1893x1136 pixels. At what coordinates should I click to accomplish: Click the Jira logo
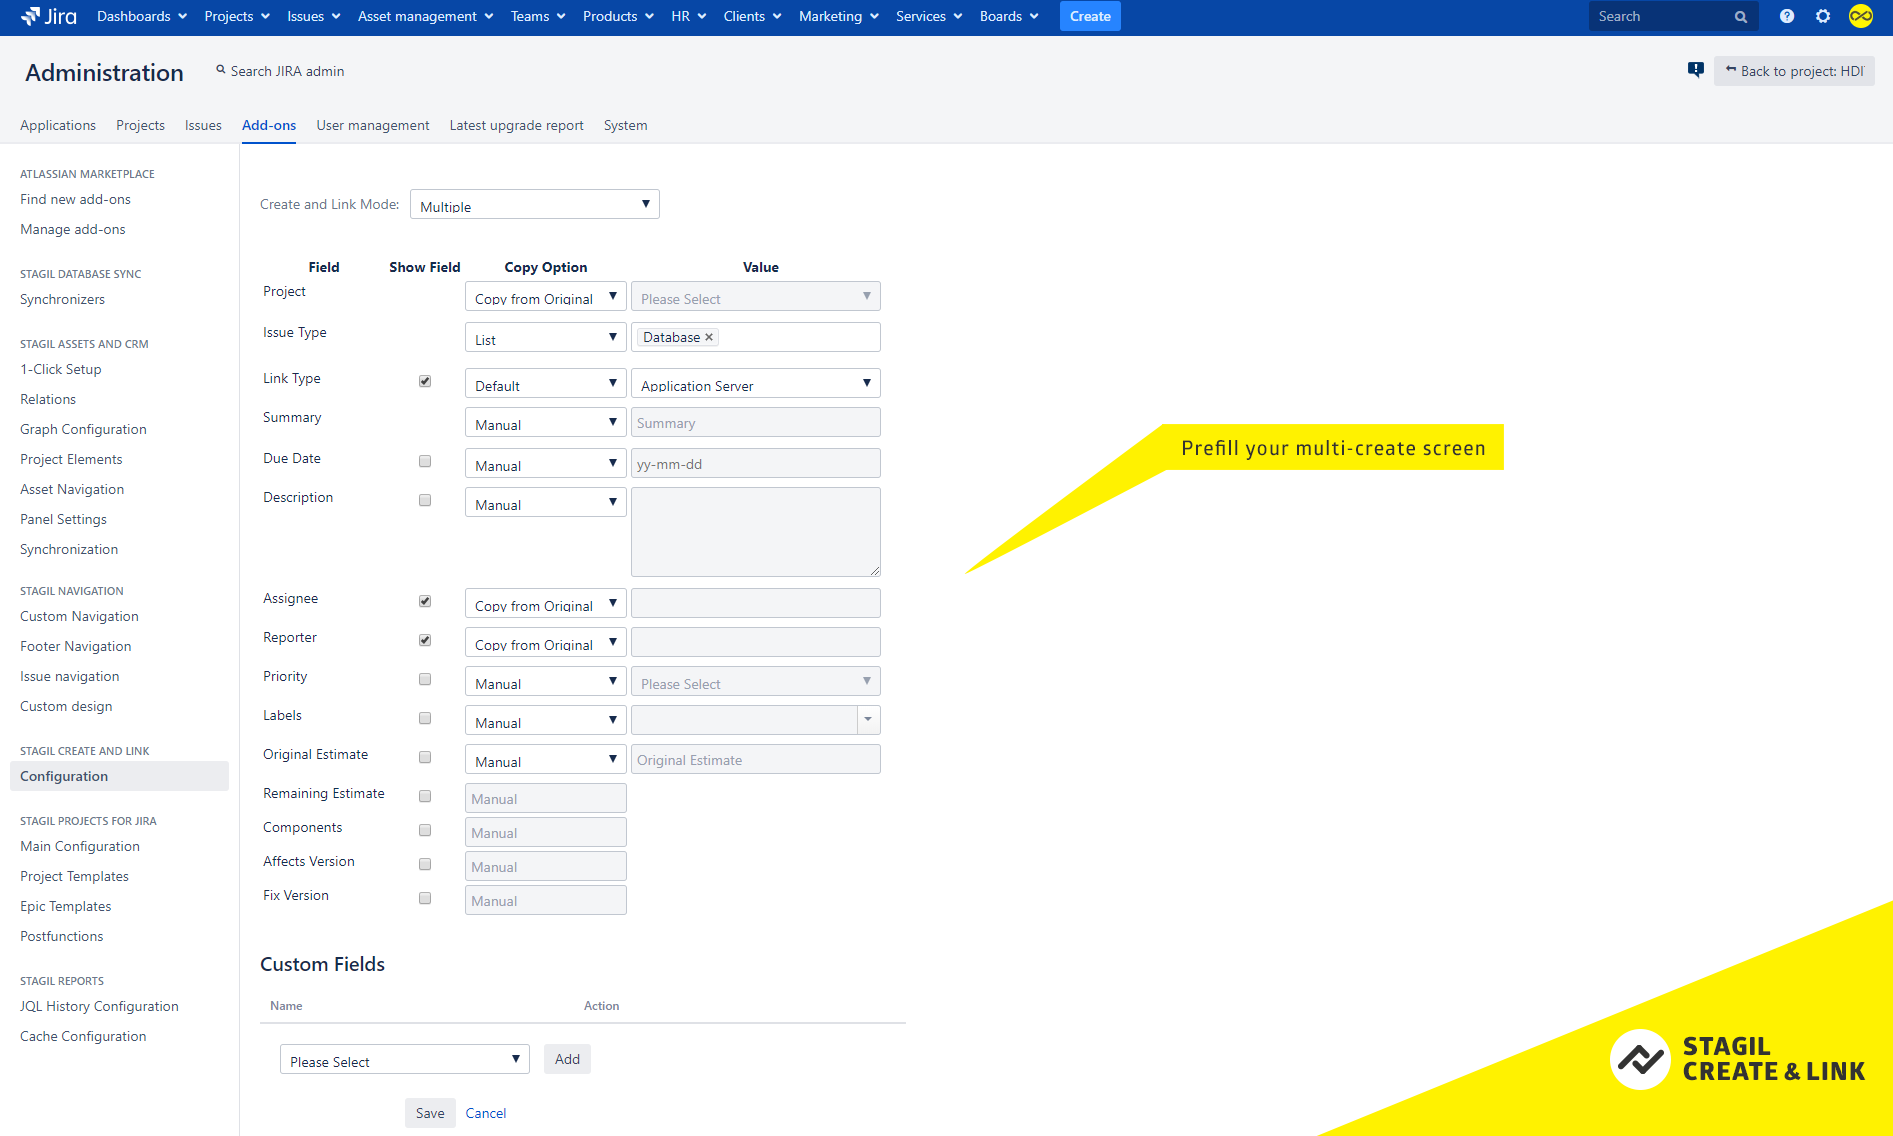click(49, 16)
